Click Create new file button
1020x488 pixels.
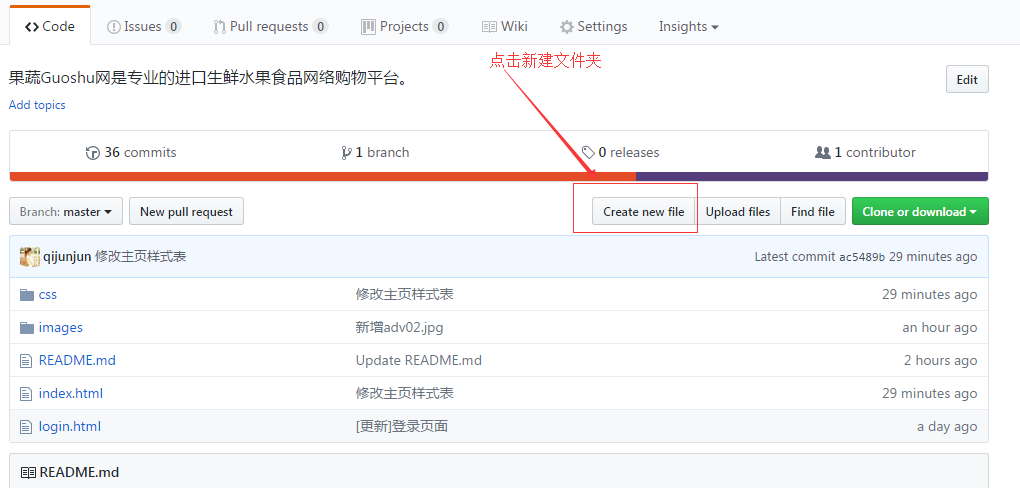[x=643, y=211]
